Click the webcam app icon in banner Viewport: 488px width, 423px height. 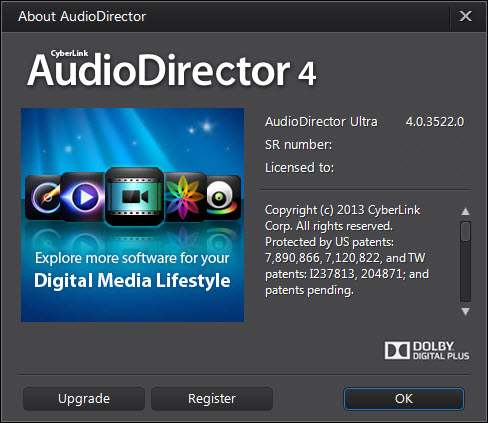[x=223, y=197]
